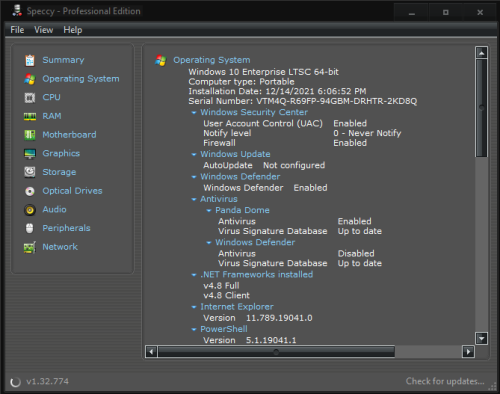Image resolution: width=500 pixels, height=394 pixels.
Task: Open the Summary section
Action: pos(63,60)
